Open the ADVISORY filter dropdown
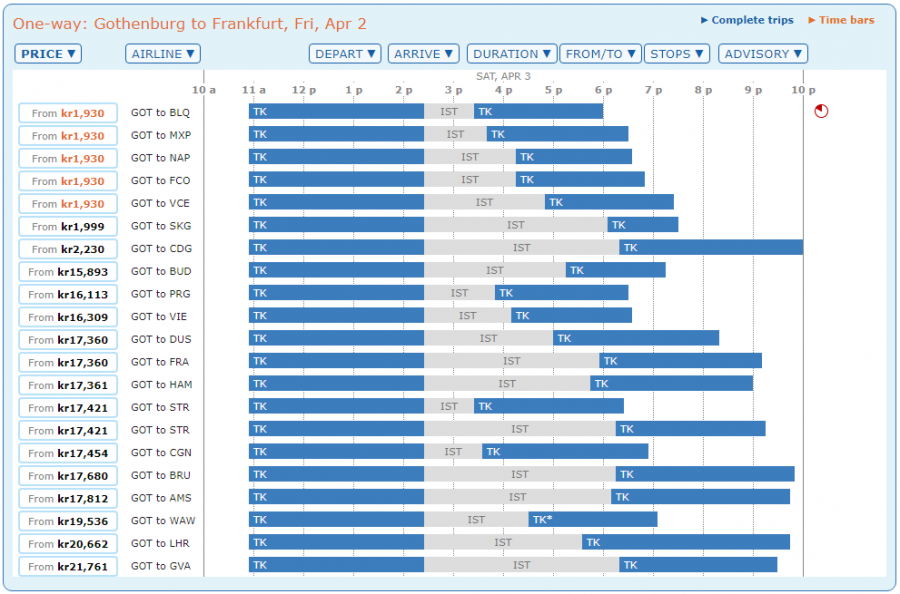This screenshot has width=900, height=594. point(762,54)
